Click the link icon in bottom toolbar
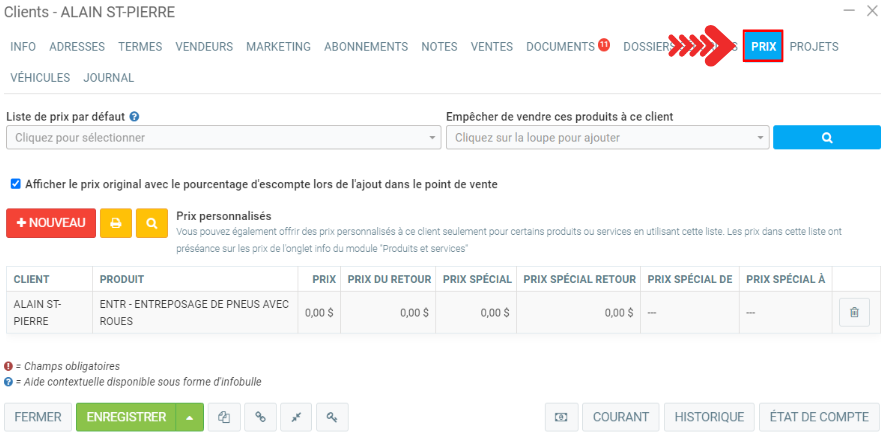 260,417
